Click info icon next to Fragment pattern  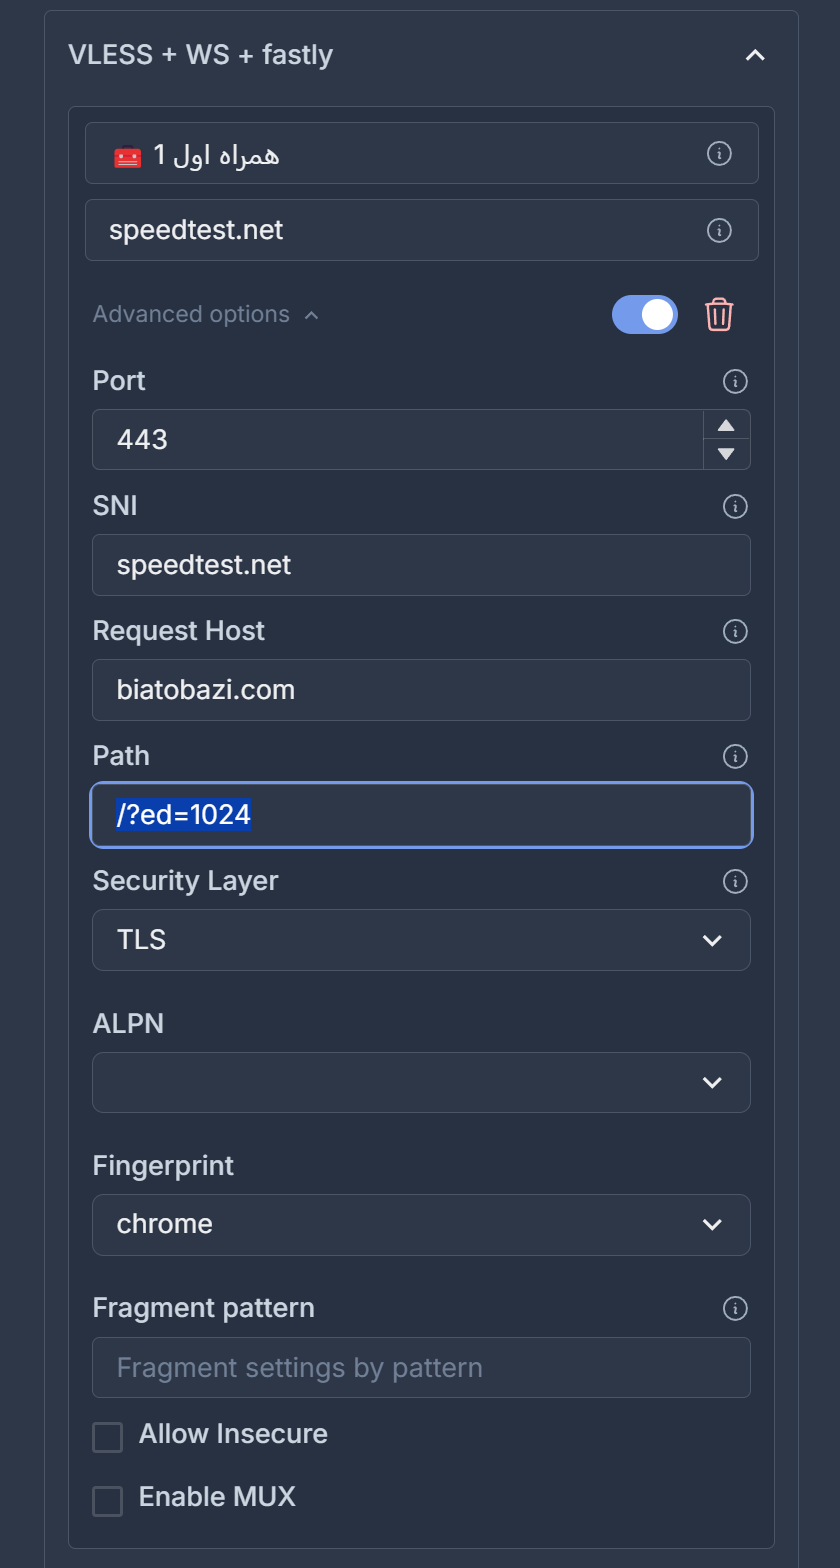[735, 1308]
